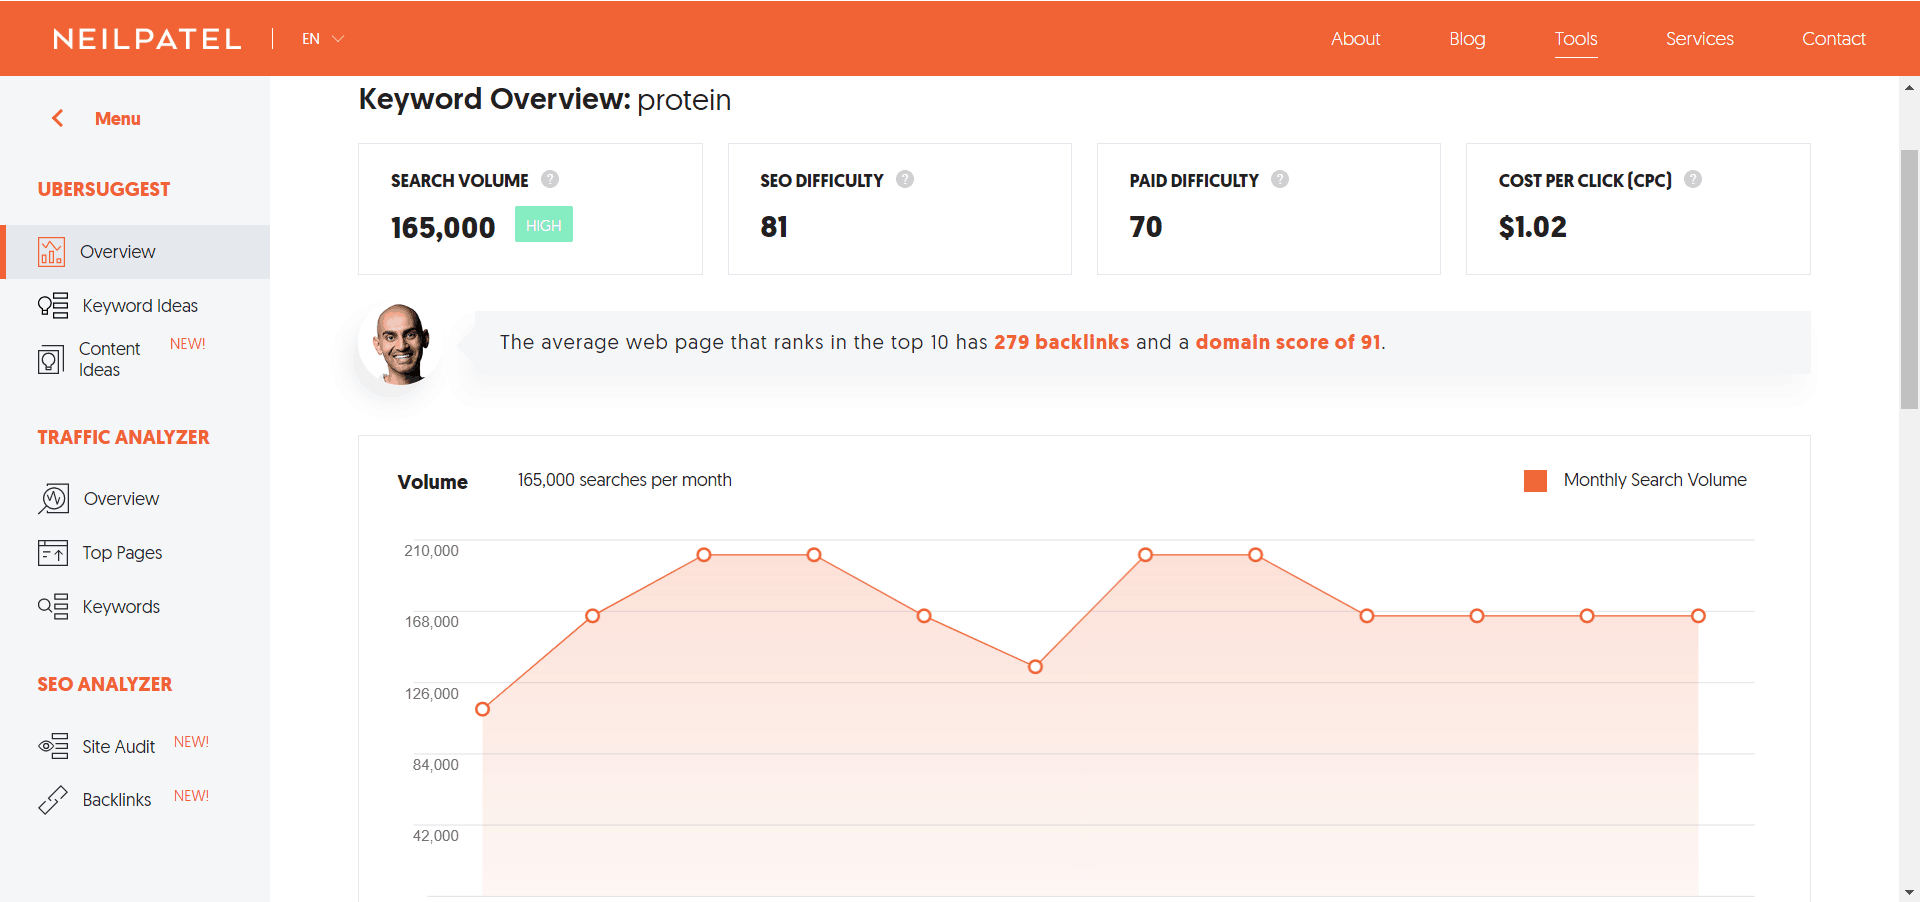
Task: Click the Cost Per Click help icon
Action: (1693, 179)
